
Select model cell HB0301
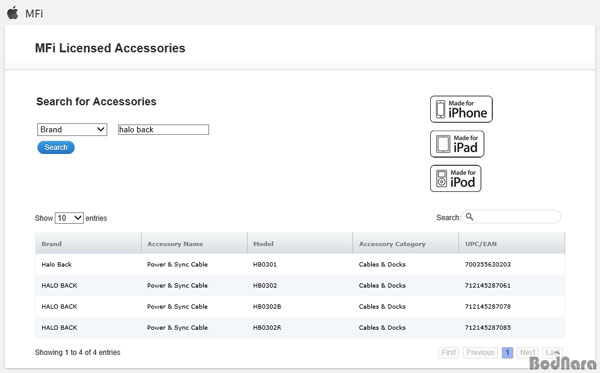[x=265, y=264]
